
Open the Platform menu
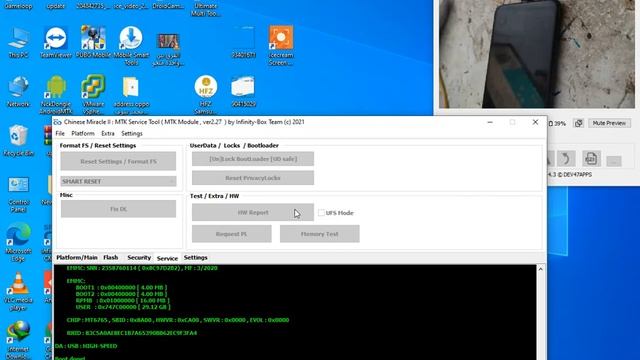pos(83,133)
